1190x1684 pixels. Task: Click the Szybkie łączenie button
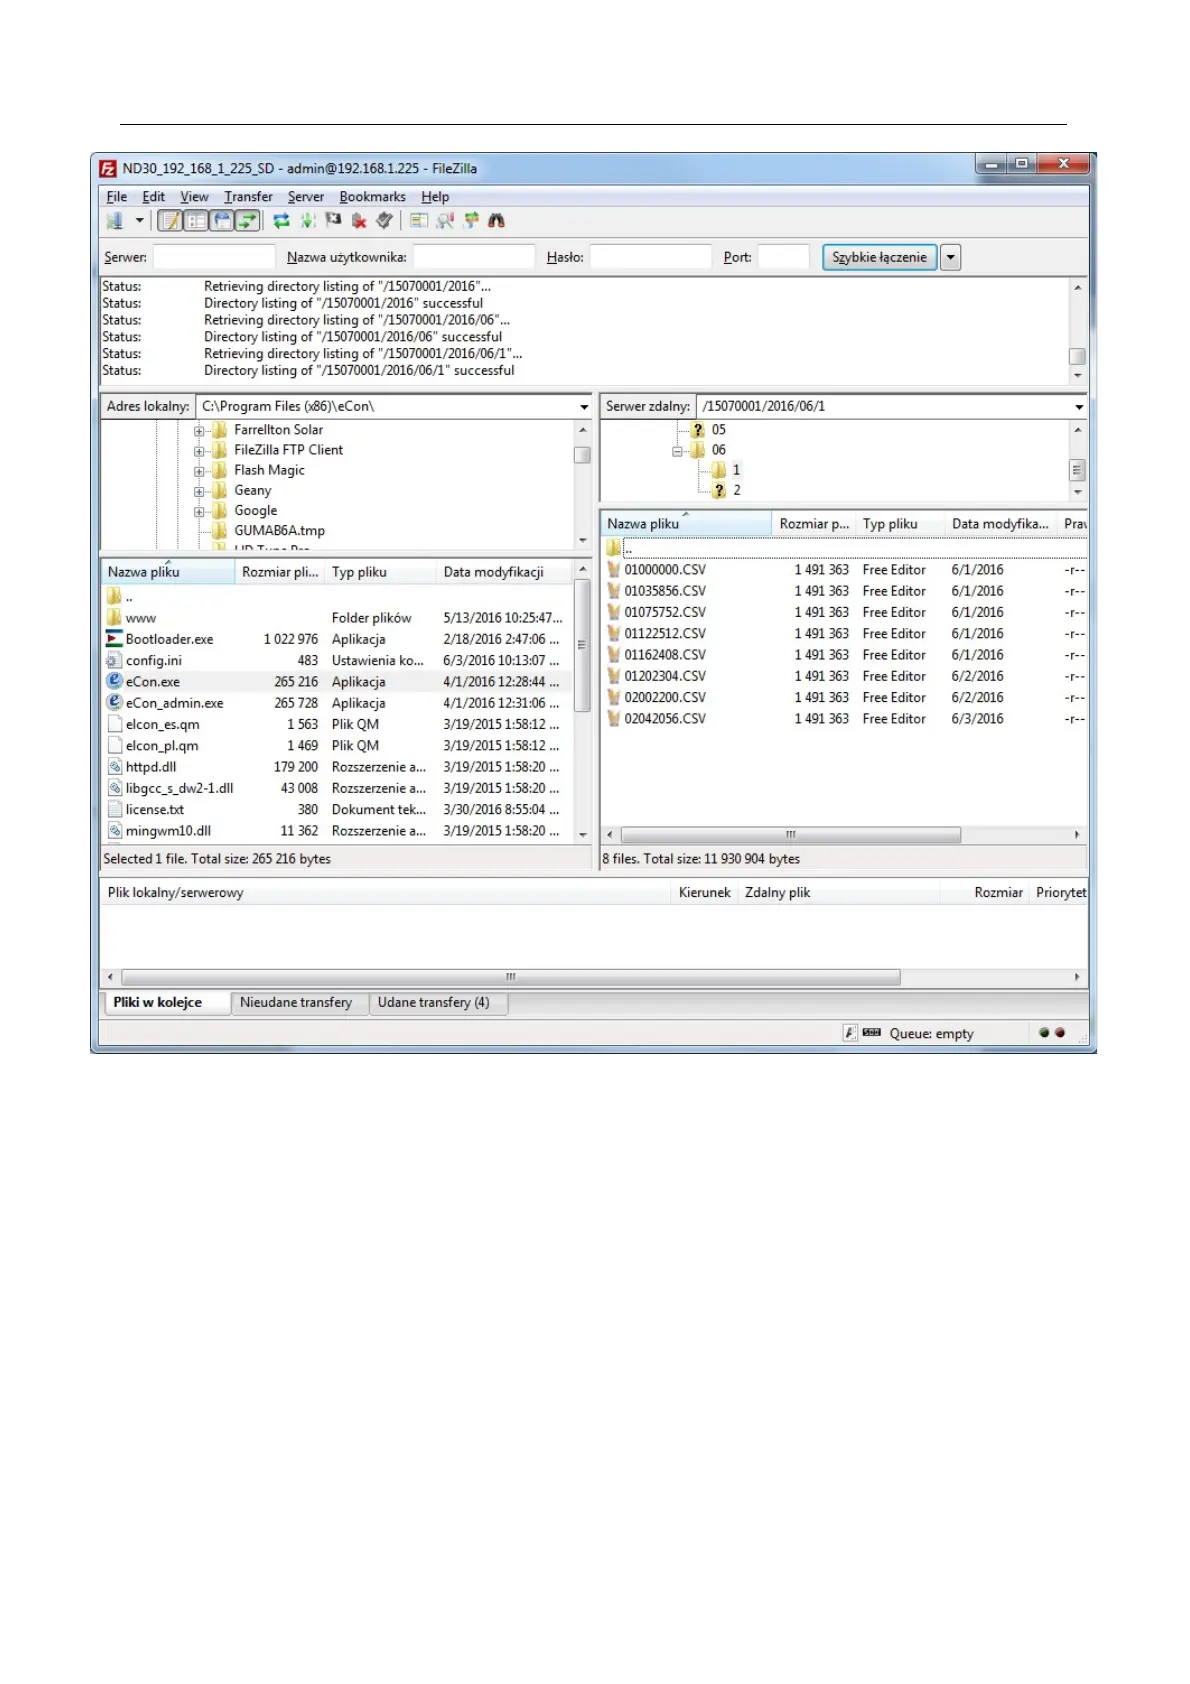[x=879, y=257]
